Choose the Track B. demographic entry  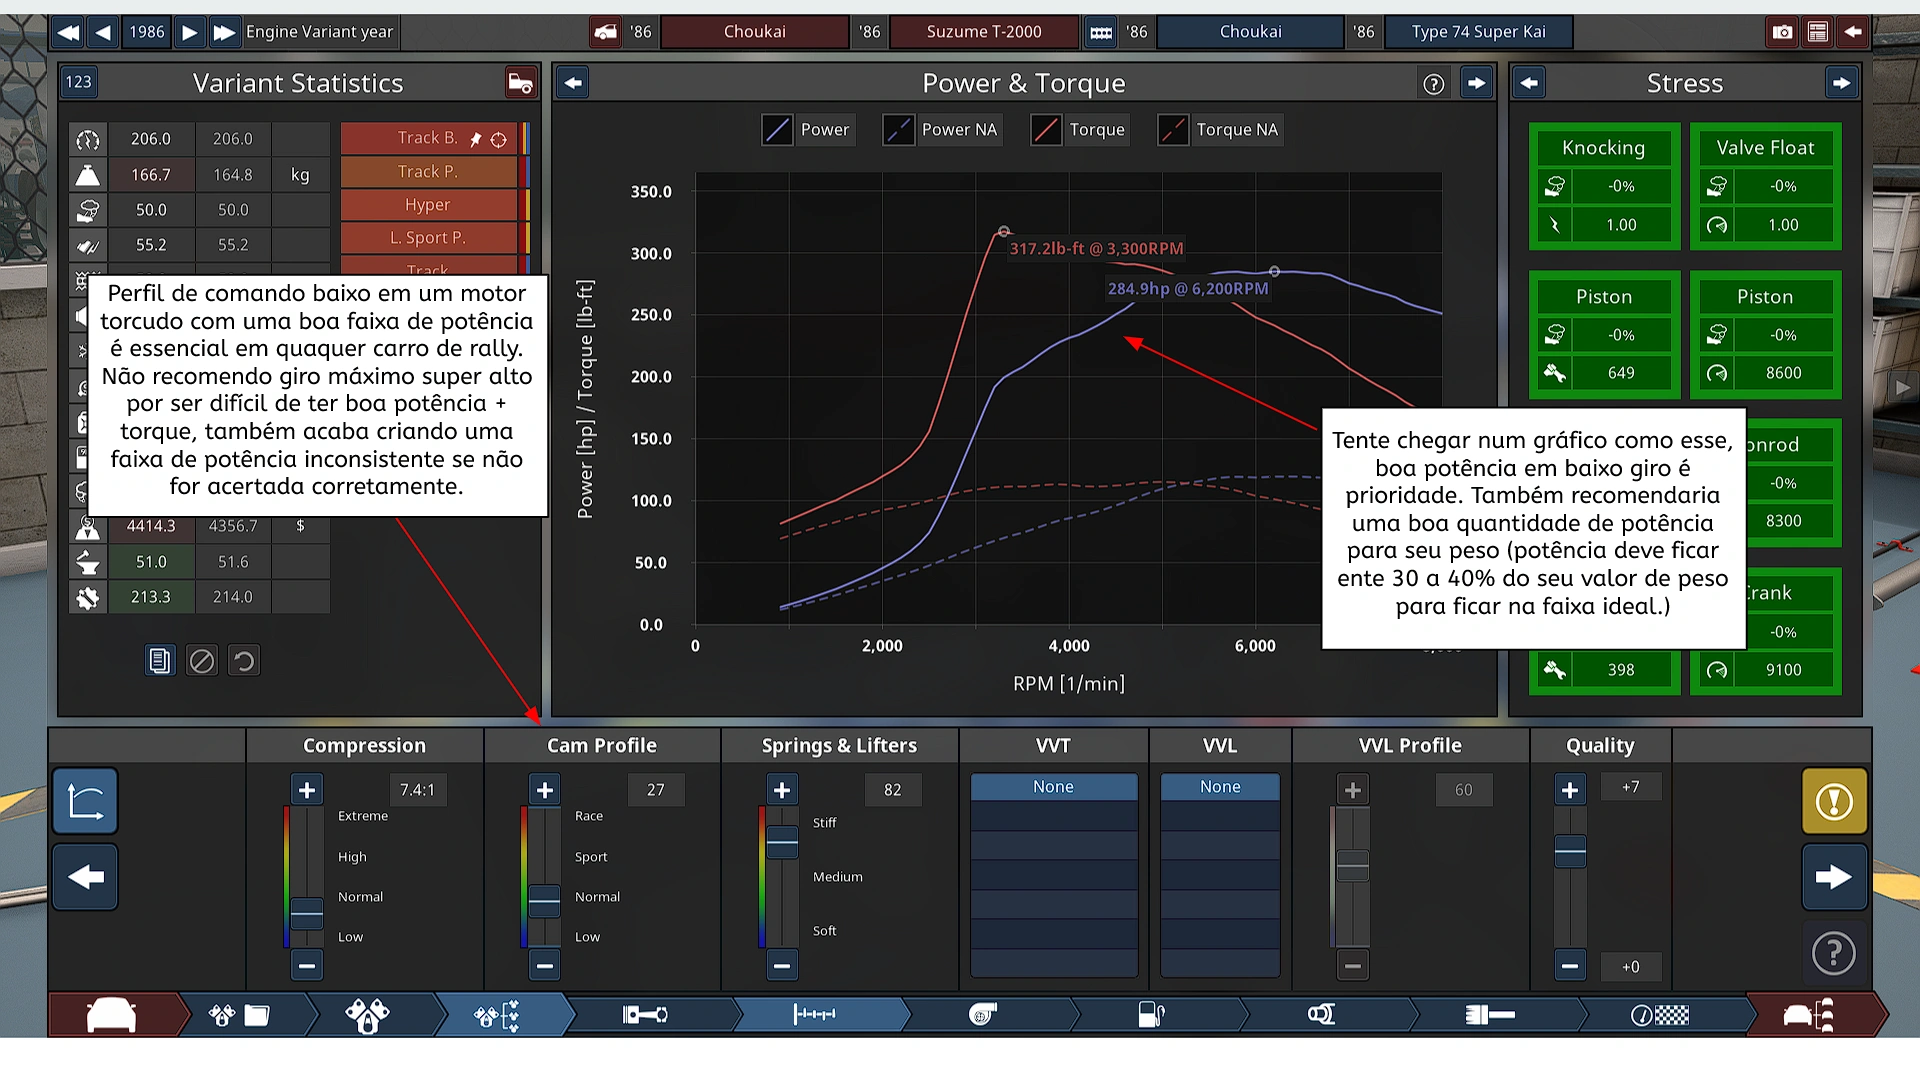coord(428,138)
